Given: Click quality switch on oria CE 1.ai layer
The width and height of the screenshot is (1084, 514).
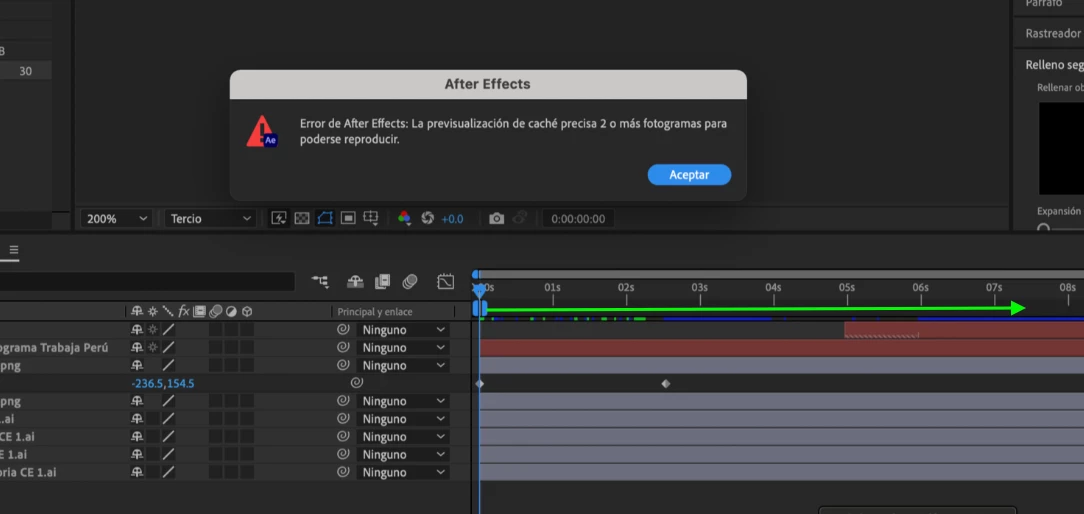Looking at the screenshot, I should (x=168, y=472).
